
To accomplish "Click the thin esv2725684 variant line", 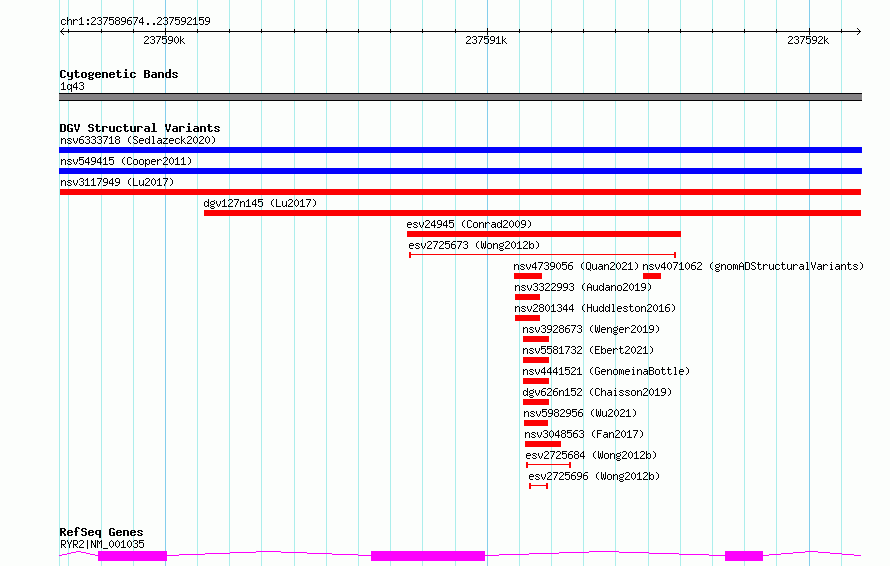I will [548, 465].
